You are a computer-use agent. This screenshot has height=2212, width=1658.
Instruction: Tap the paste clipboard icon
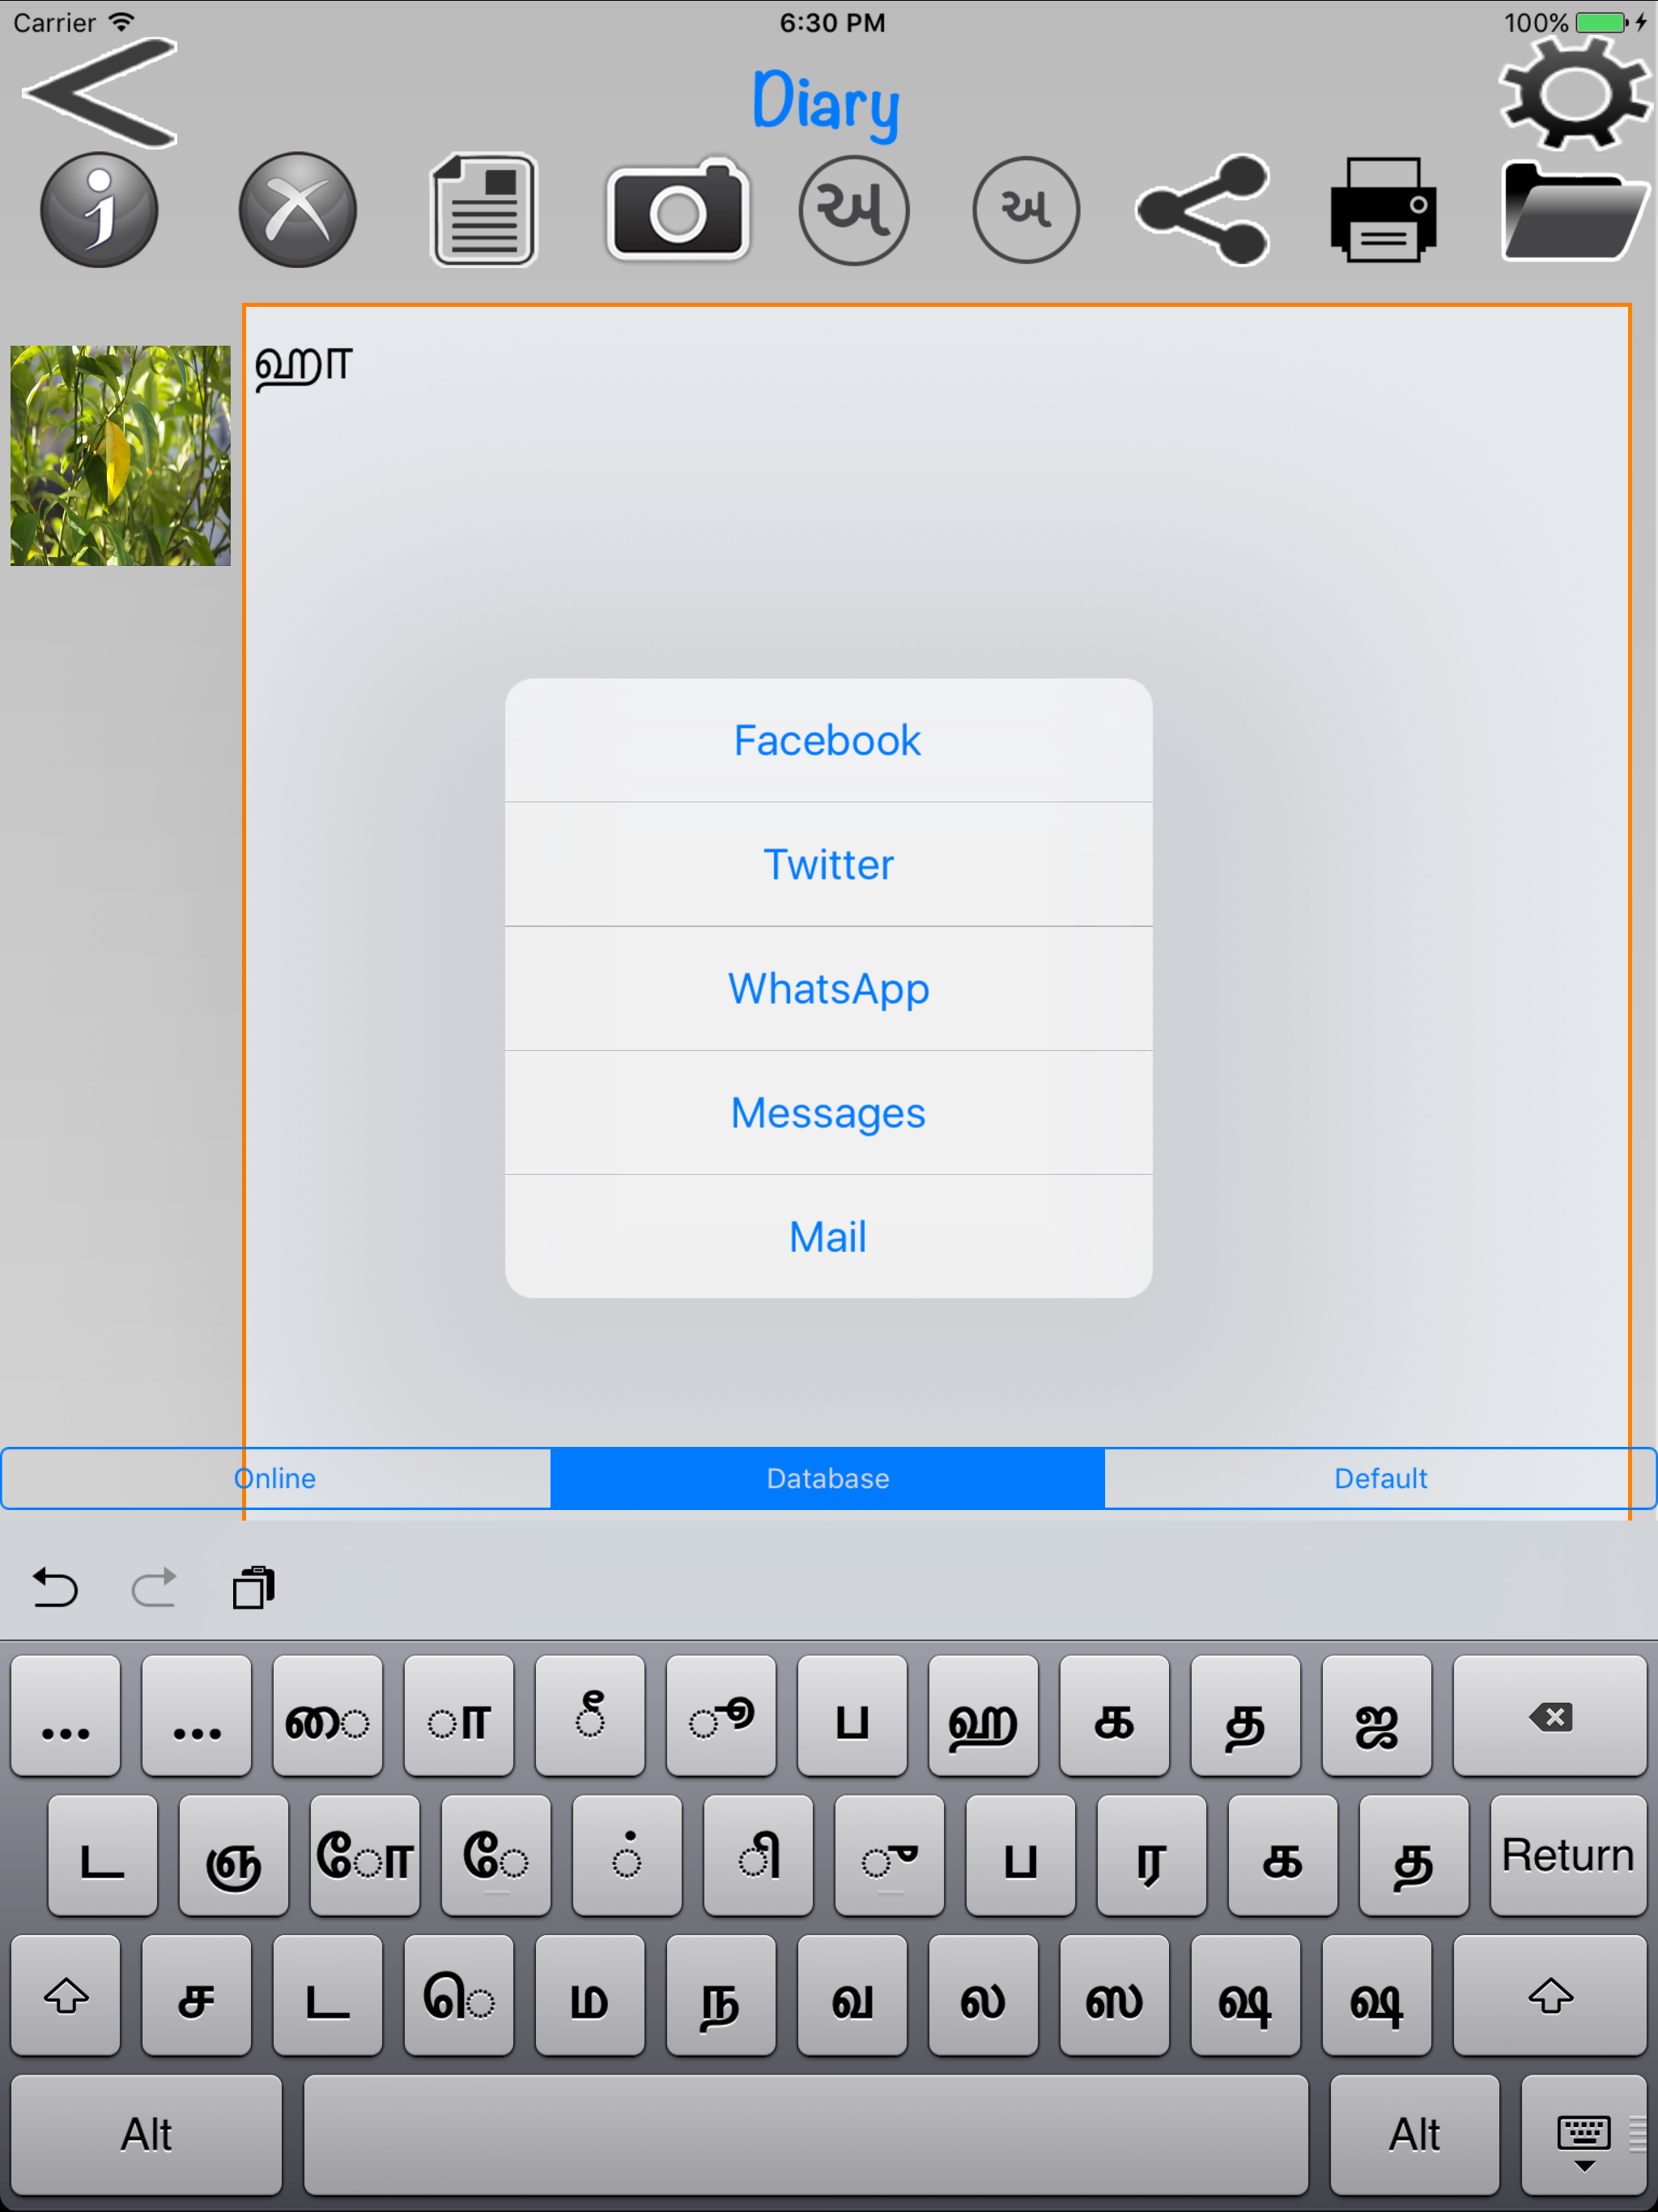click(253, 1587)
